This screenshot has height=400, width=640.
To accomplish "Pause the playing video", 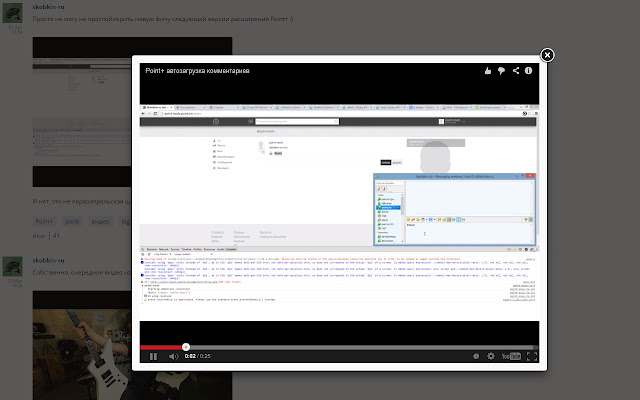I will 153,356.
